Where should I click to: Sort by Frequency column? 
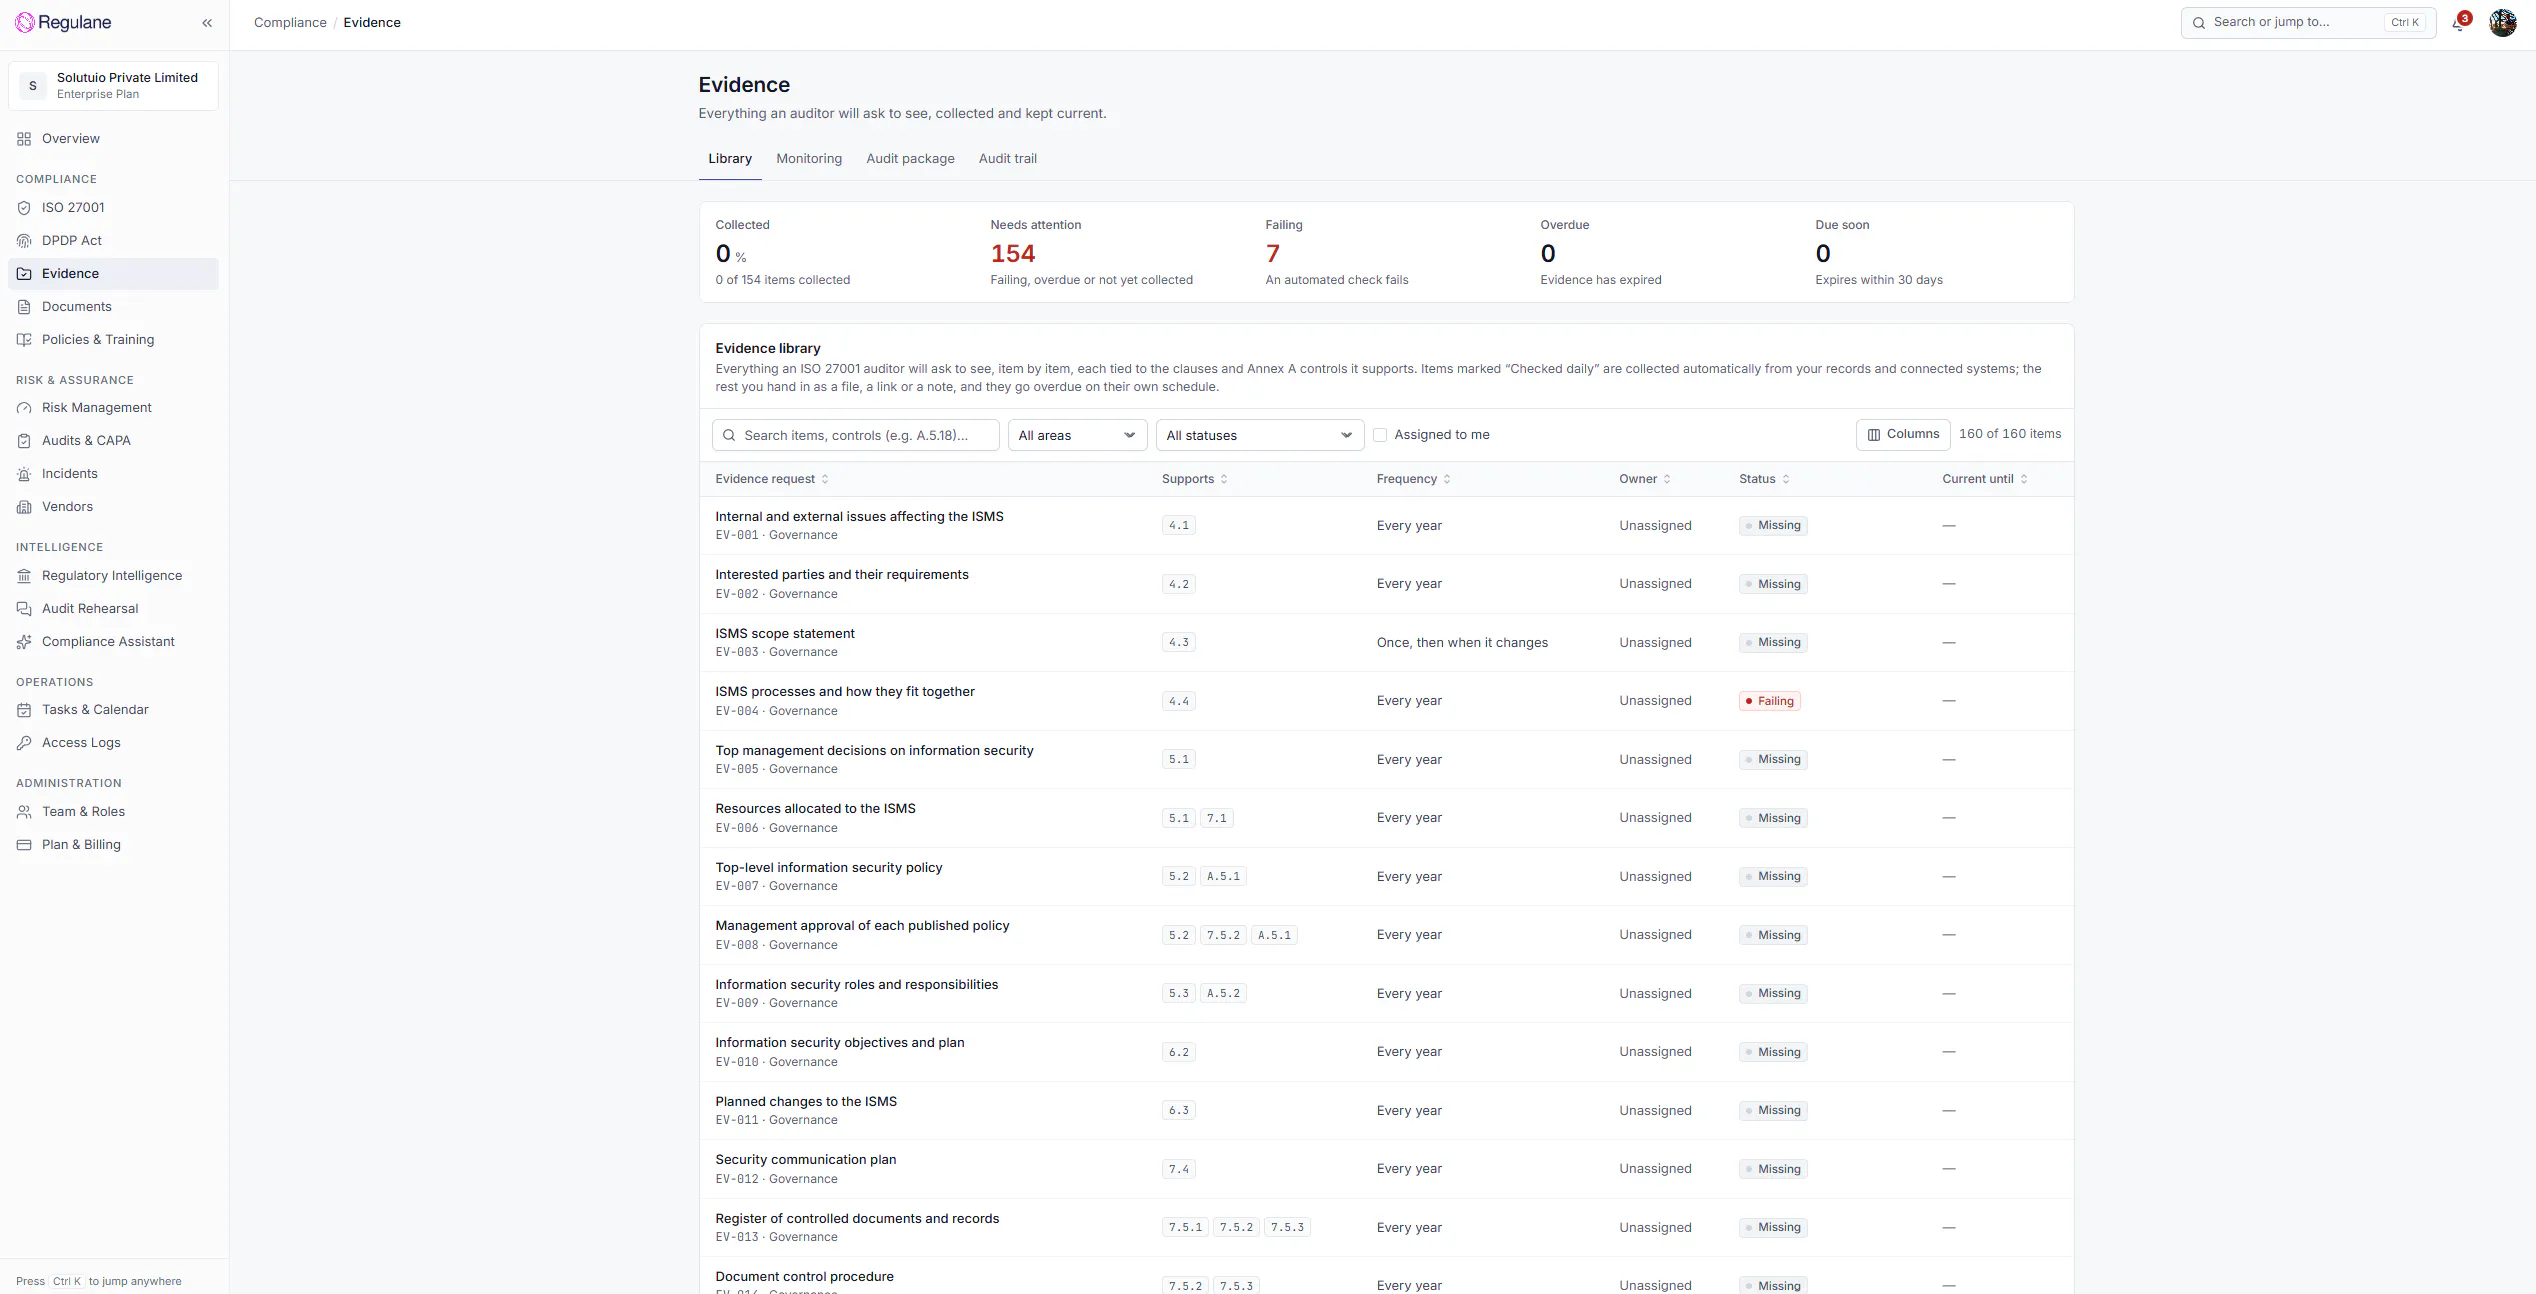[1413, 479]
